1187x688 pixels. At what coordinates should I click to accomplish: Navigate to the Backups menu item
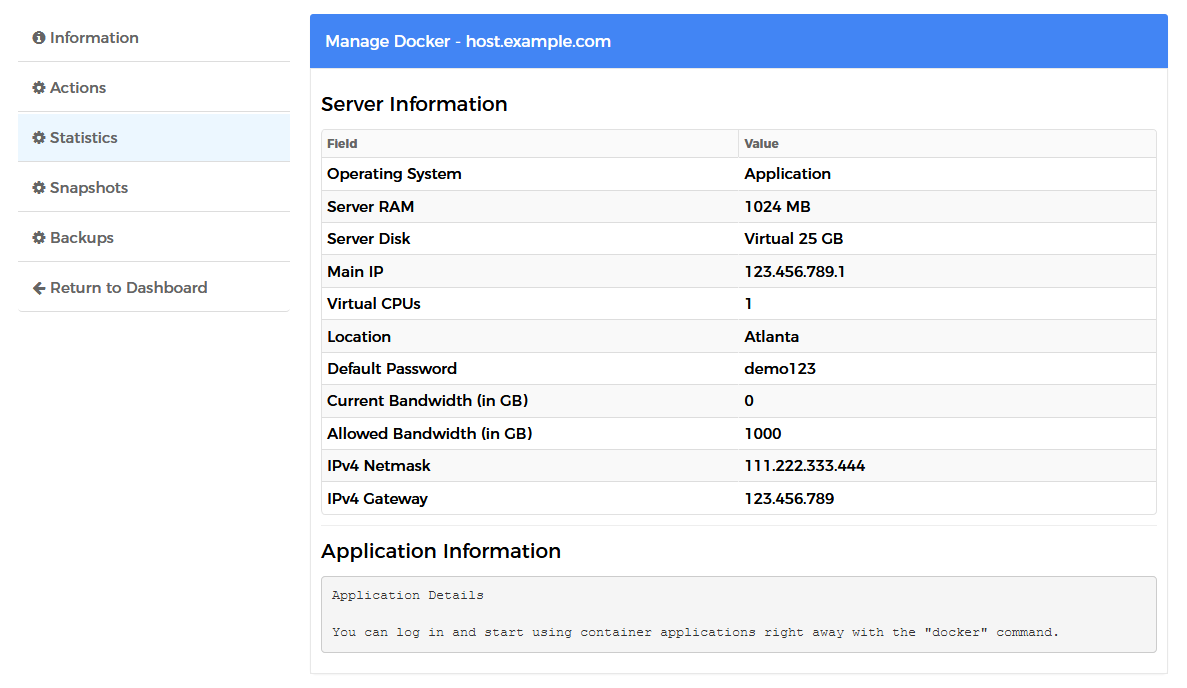point(154,238)
